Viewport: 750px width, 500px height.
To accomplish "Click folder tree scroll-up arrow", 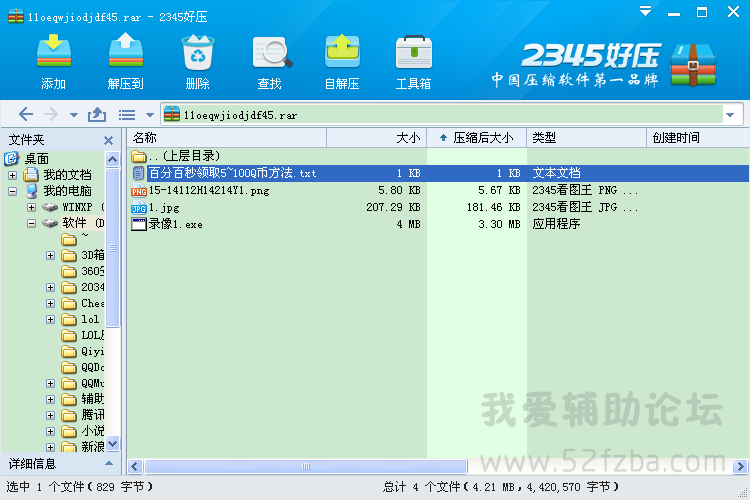I will 112,159.
